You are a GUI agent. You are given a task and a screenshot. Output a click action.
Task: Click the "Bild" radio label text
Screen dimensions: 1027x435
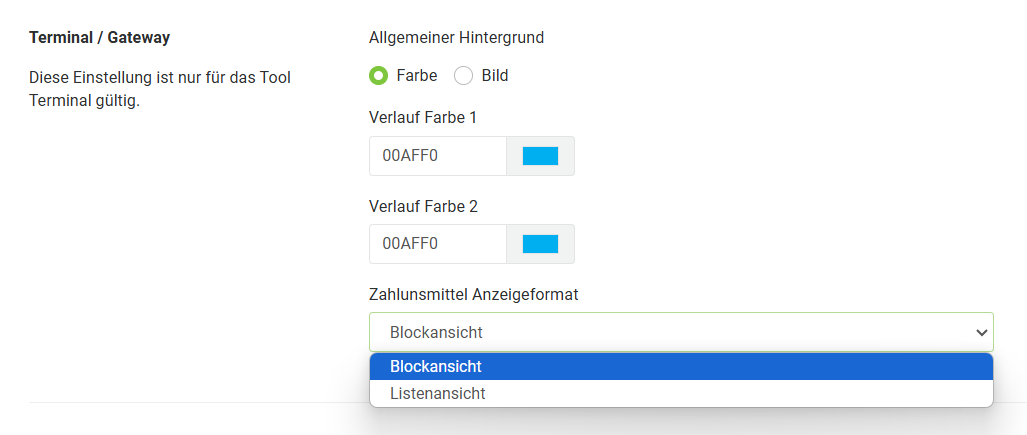[495, 76]
